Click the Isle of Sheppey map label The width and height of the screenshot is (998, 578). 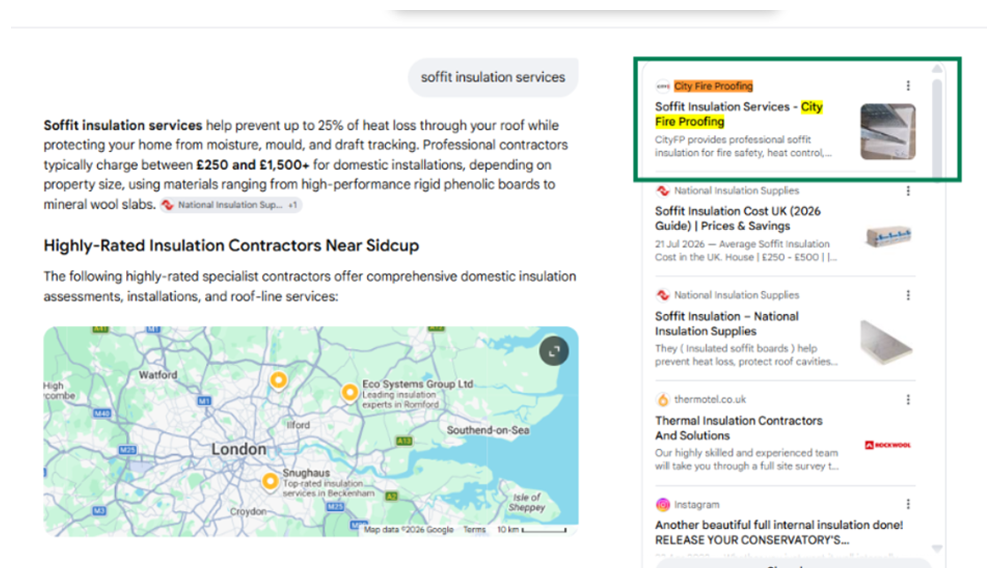click(526, 502)
